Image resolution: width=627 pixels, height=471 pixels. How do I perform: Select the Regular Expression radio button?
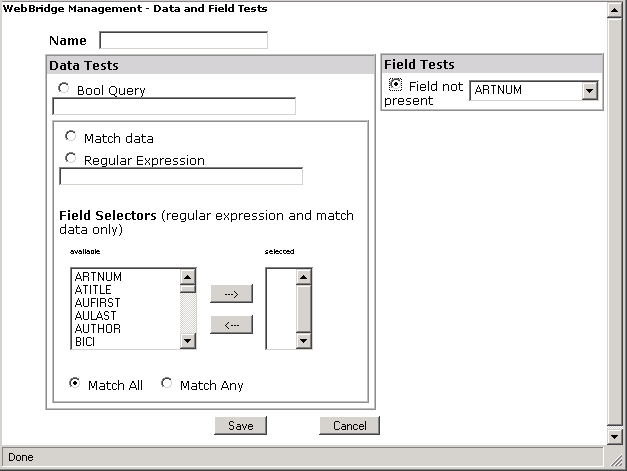pyautogui.click(x=71, y=158)
